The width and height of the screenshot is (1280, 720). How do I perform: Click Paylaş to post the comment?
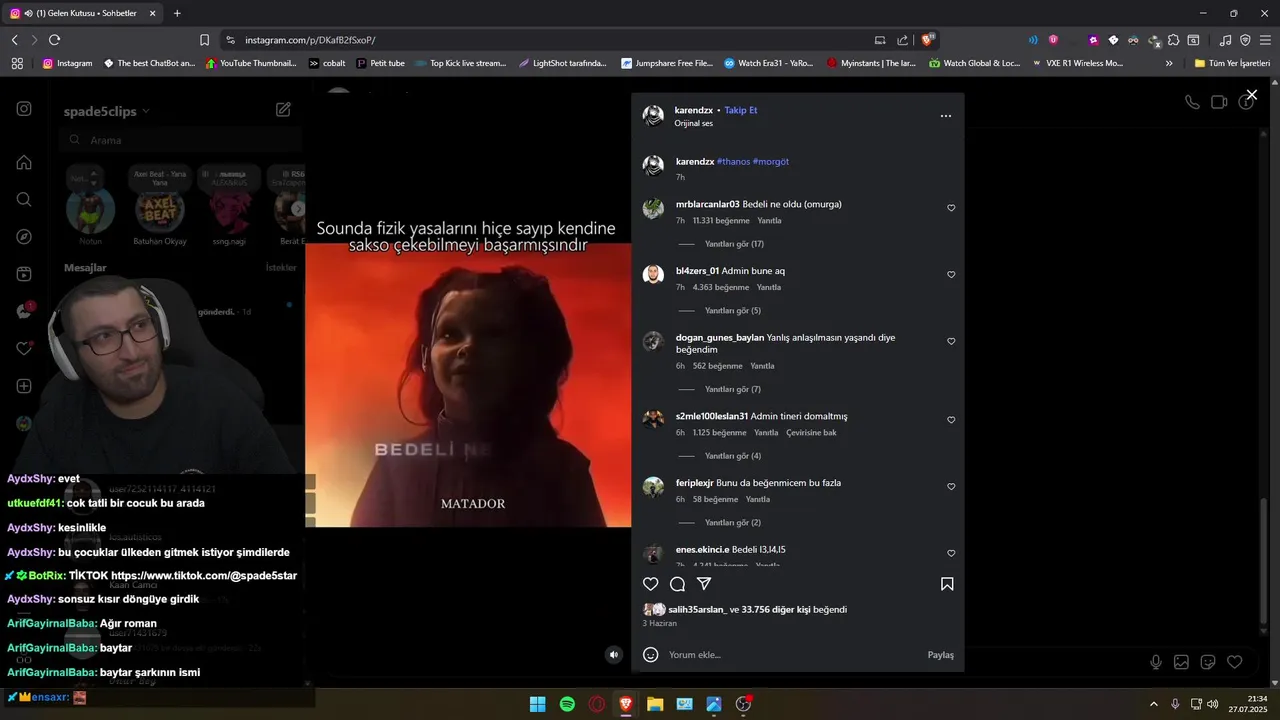point(941,655)
